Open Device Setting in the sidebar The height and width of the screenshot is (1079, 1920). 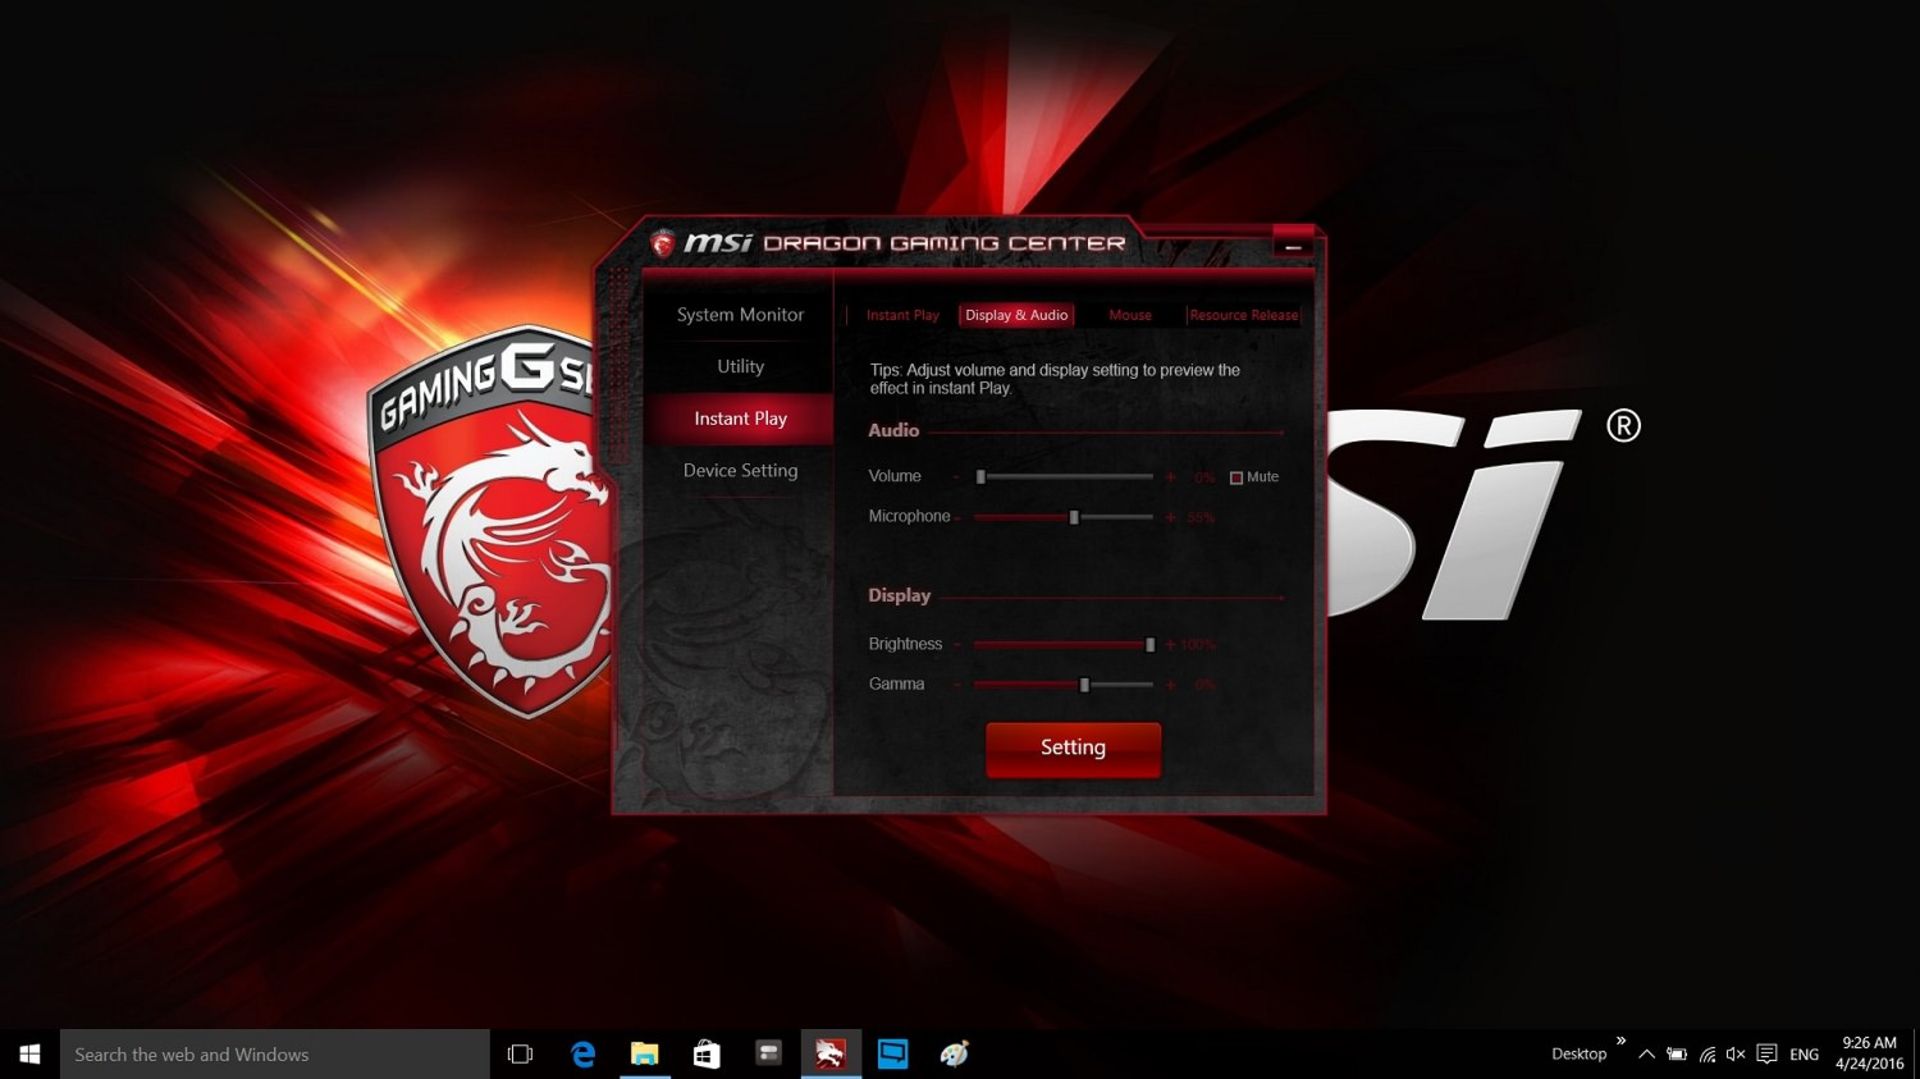740,471
